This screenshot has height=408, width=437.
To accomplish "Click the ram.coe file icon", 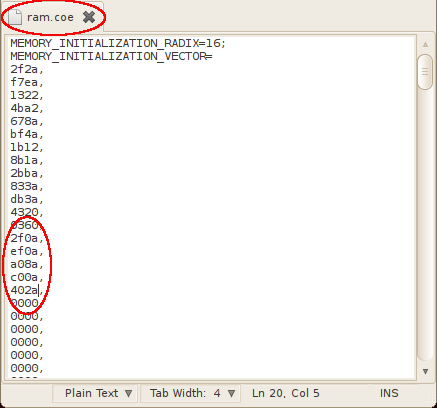I will coord(15,17).
